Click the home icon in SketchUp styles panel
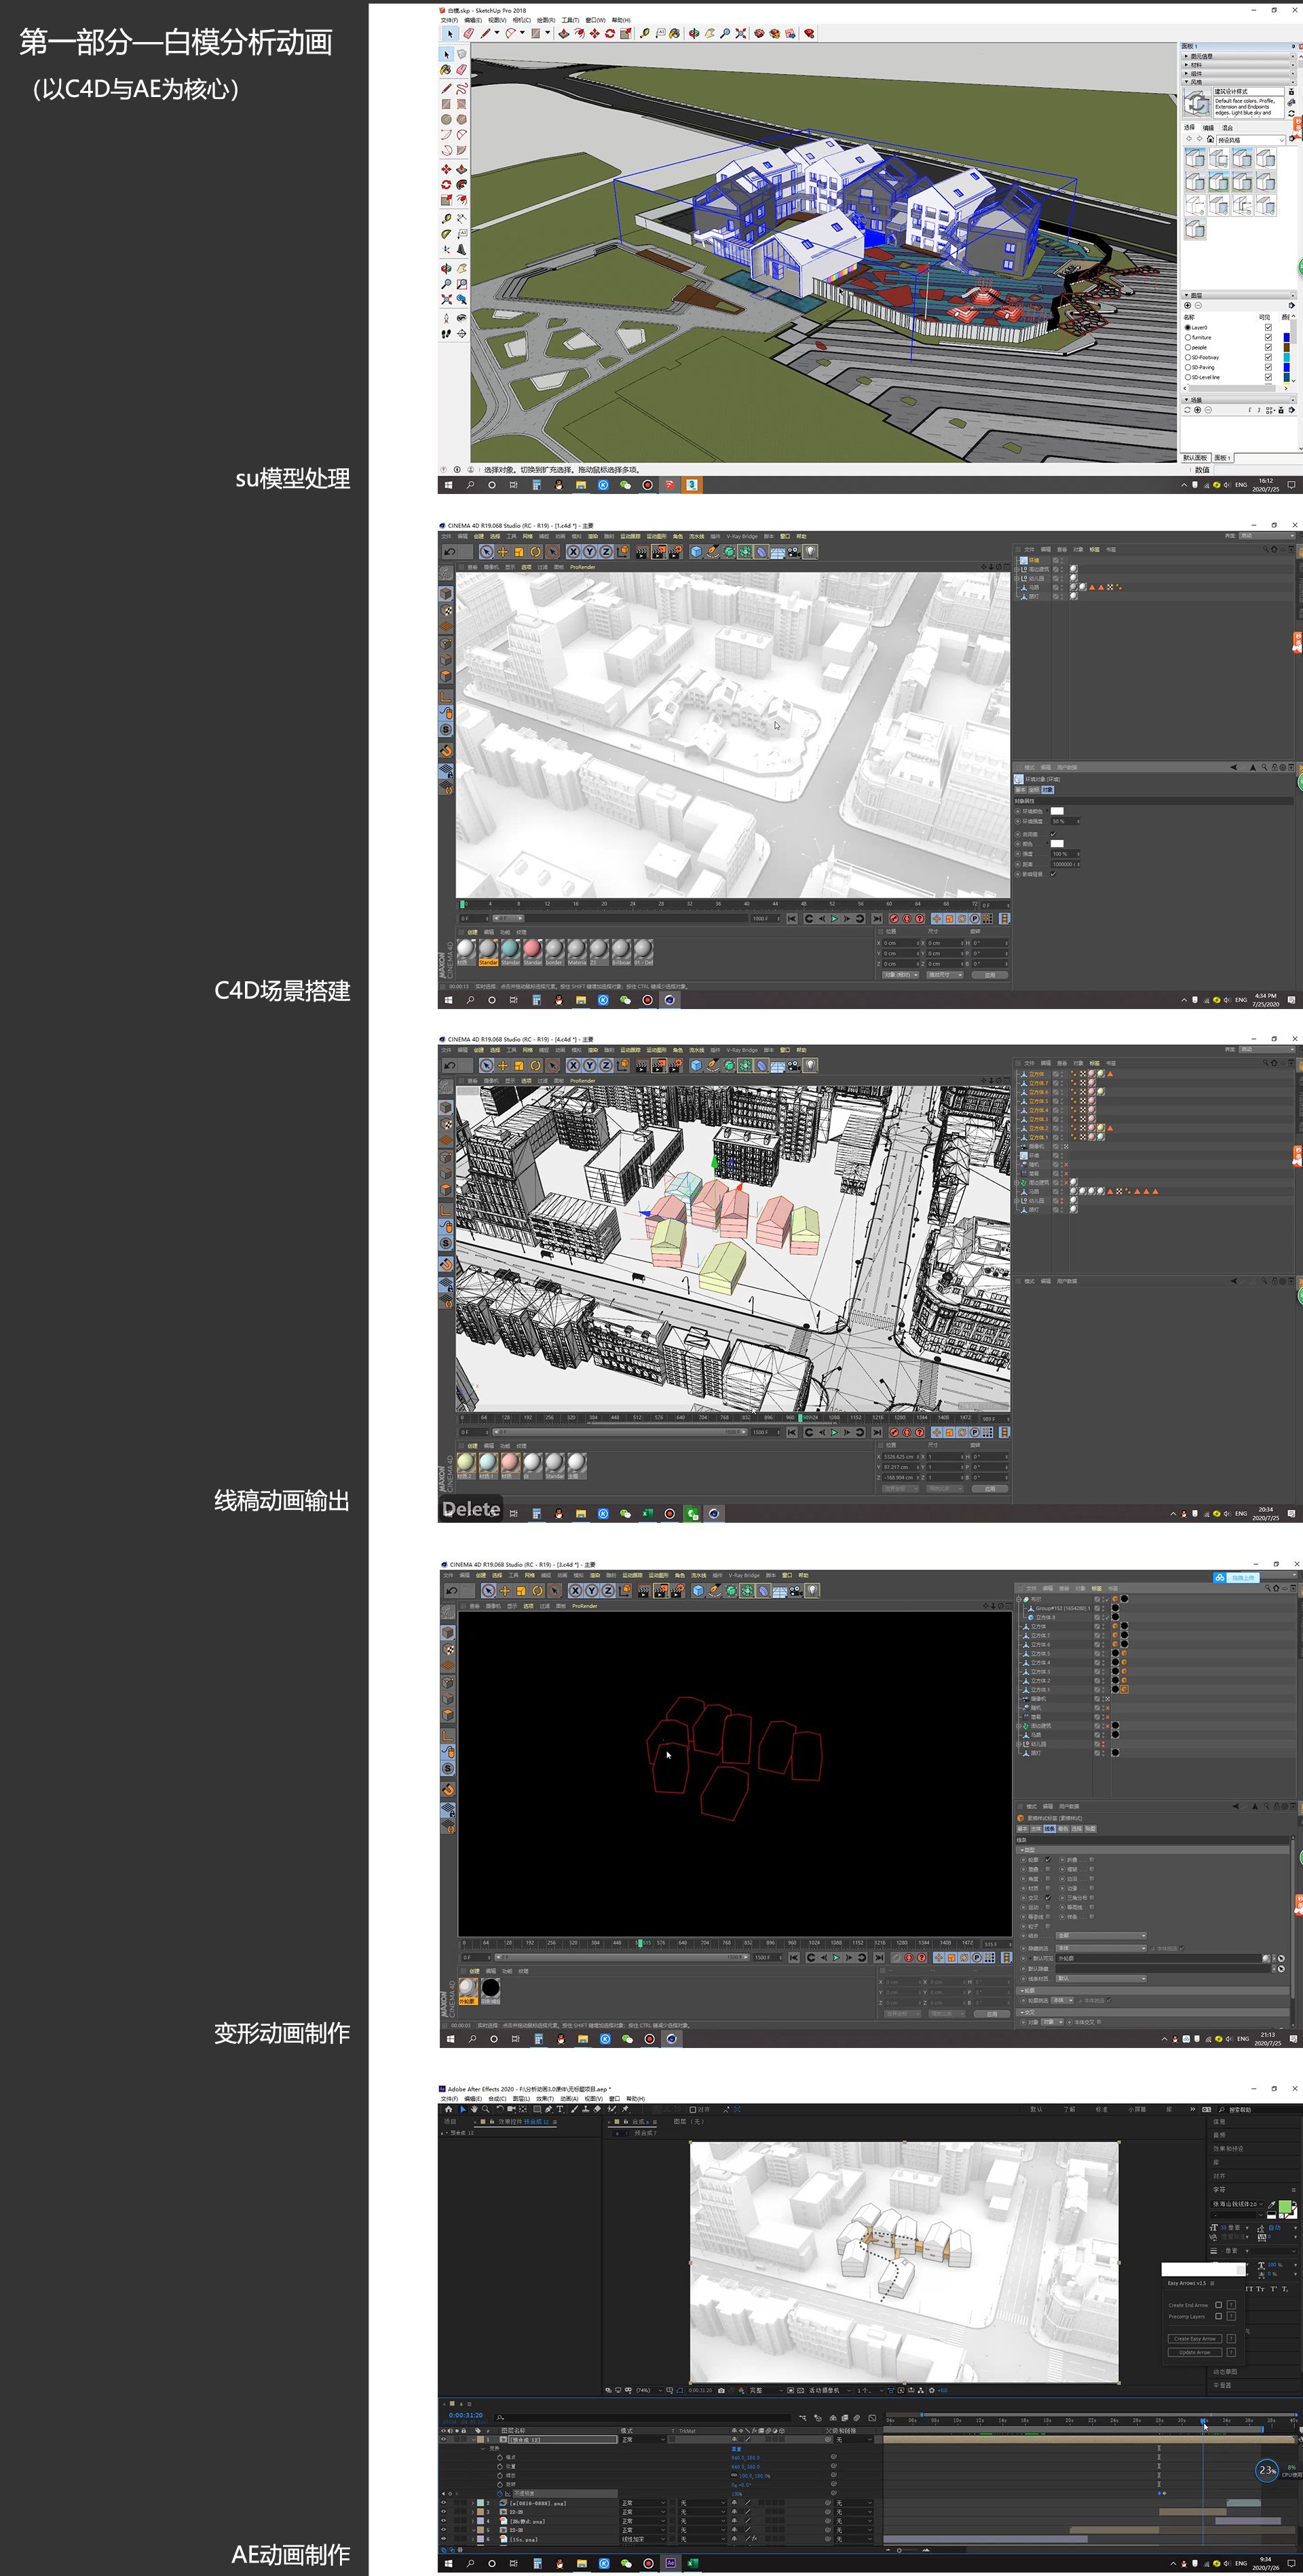The height and width of the screenshot is (2576, 1303). (1210, 139)
